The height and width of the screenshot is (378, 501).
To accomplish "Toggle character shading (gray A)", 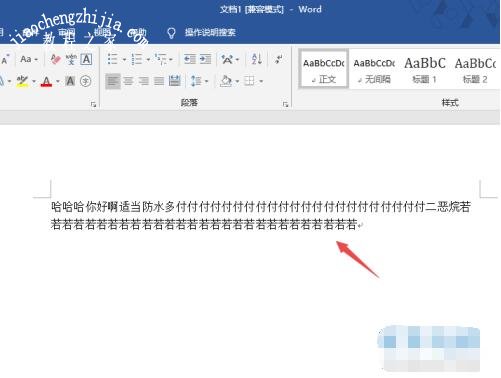I will pos(70,81).
